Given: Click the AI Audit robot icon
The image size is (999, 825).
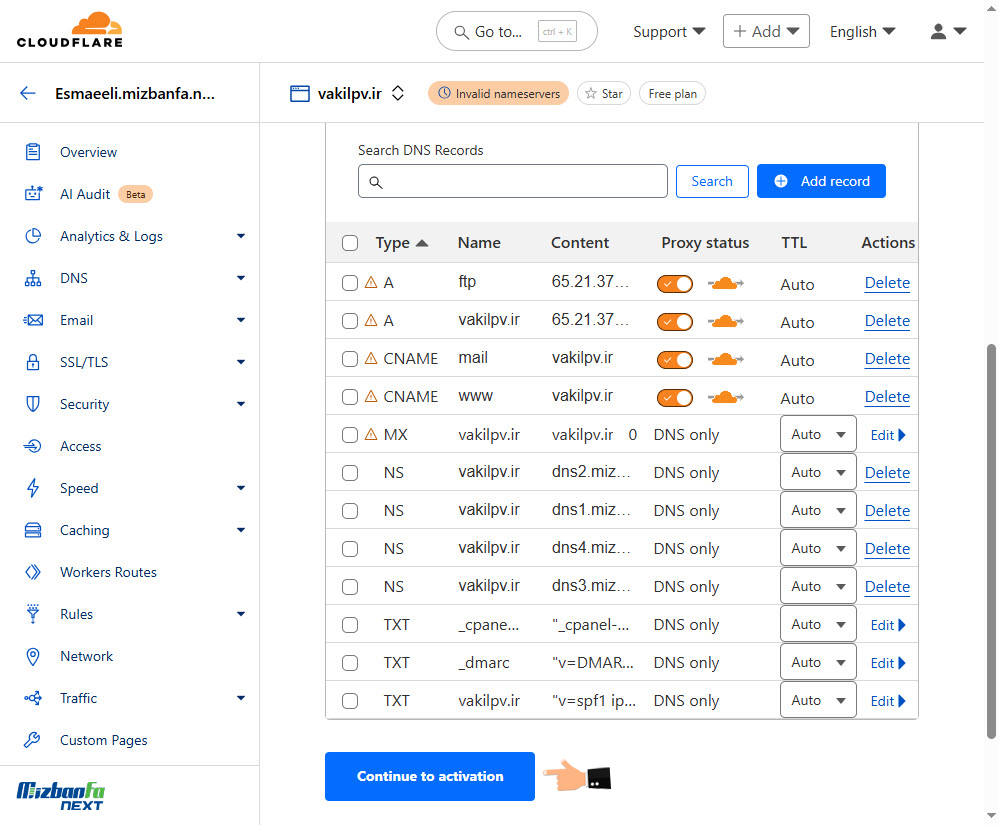Looking at the screenshot, I should (33, 194).
